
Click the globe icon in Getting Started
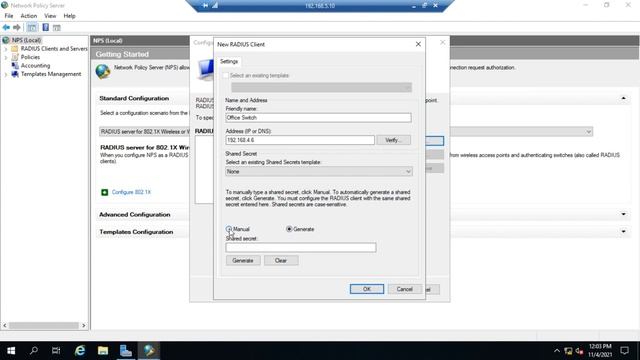pos(103,71)
